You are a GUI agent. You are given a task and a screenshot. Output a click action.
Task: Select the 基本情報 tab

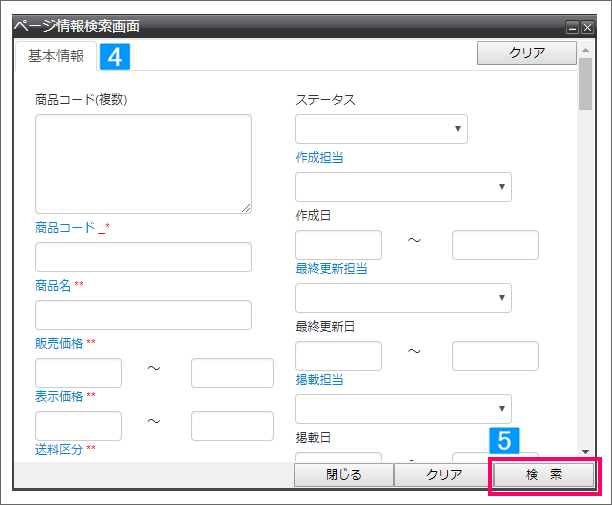(x=56, y=56)
